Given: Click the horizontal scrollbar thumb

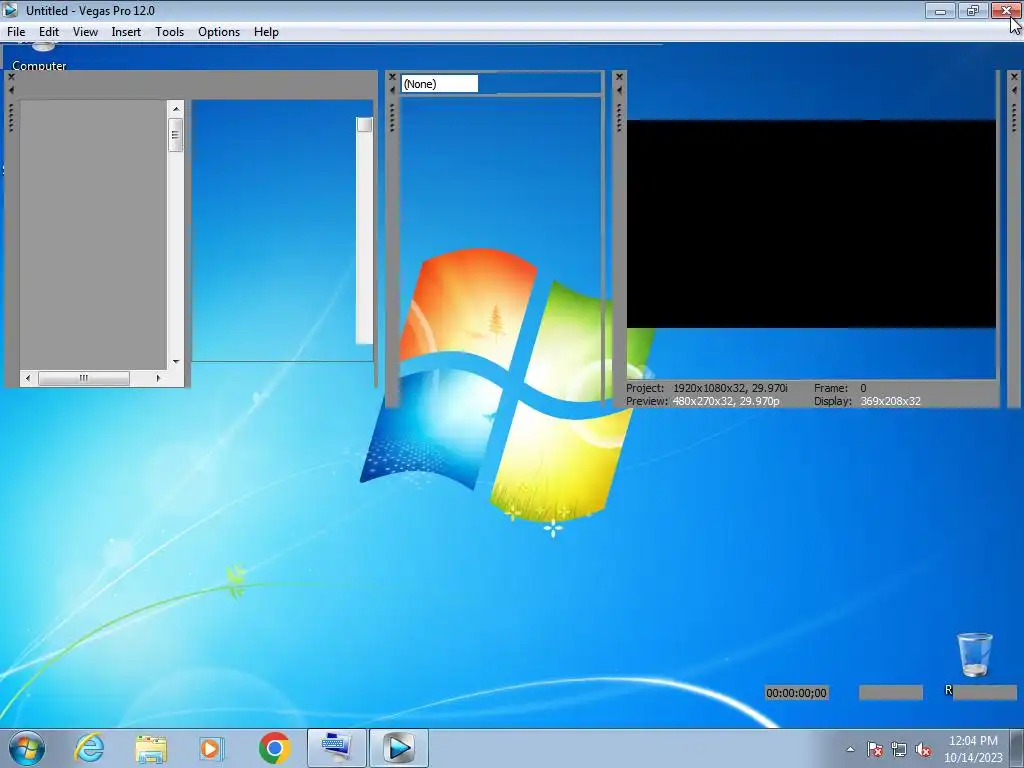Looking at the screenshot, I should point(84,378).
